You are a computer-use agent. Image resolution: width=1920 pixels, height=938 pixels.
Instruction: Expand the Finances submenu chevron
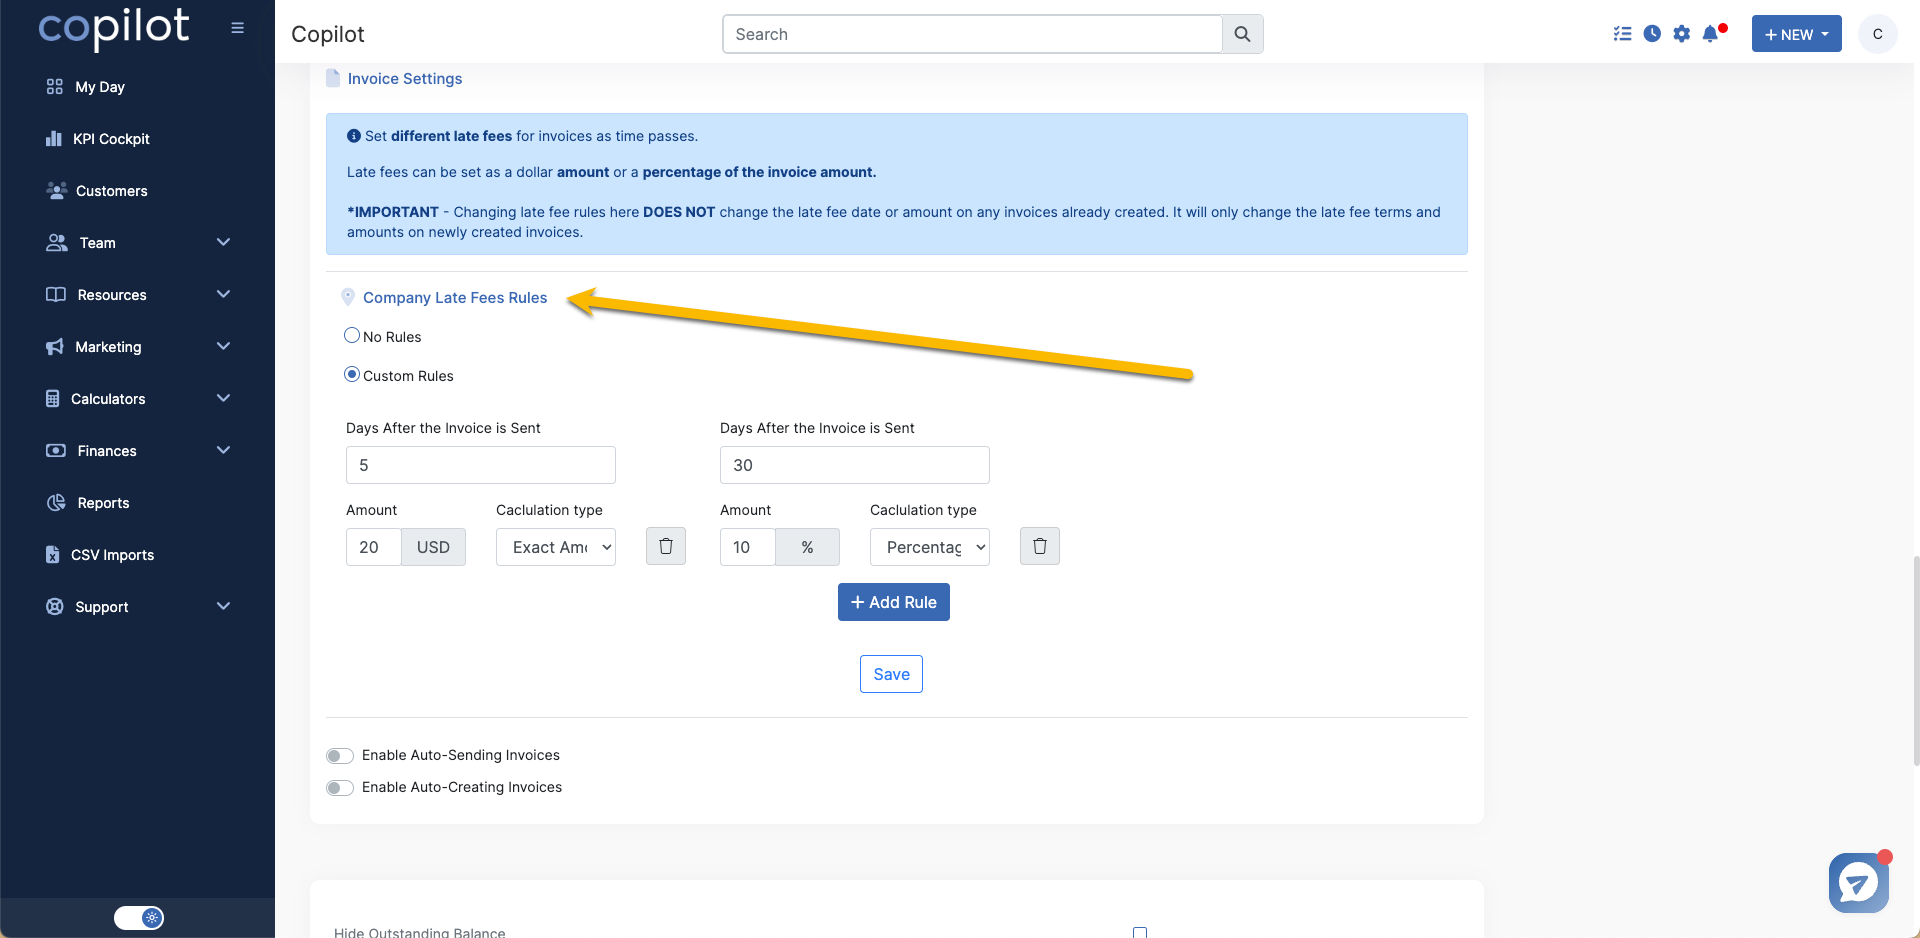(x=223, y=450)
